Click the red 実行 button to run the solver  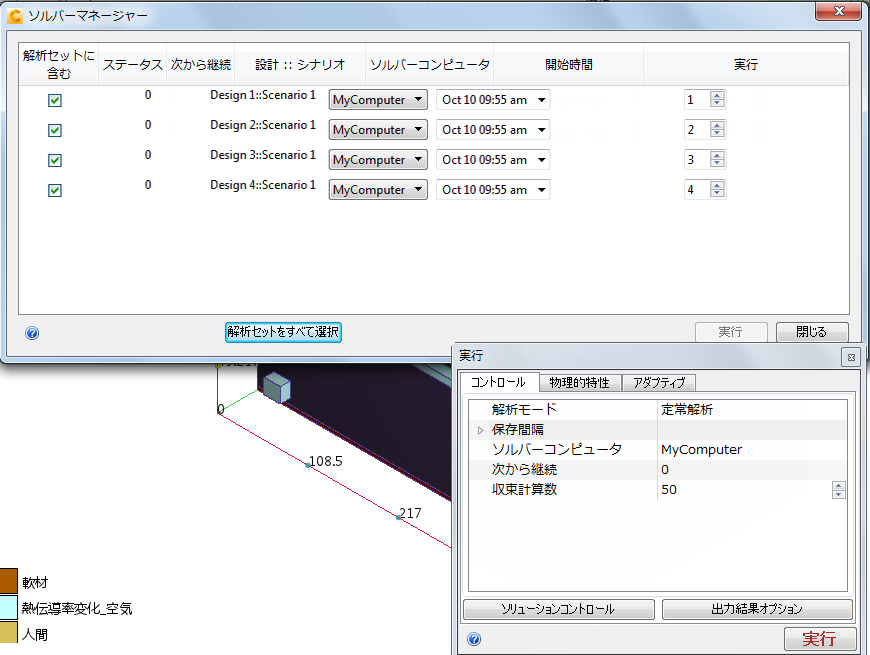click(x=819, y=638)
